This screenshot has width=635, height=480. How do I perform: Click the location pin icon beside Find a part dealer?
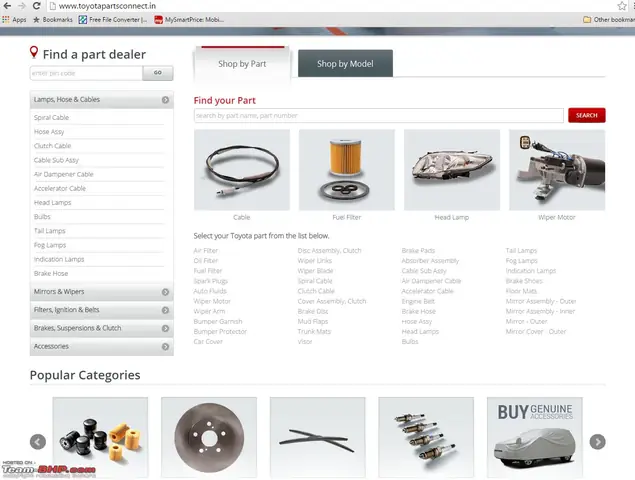coord(34,52)
